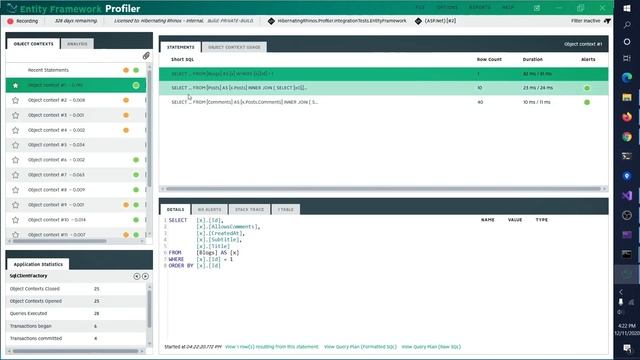640x360 pixels.
Task: Click orange alert dot on Object context #4
Action: (x=126, y=130)
